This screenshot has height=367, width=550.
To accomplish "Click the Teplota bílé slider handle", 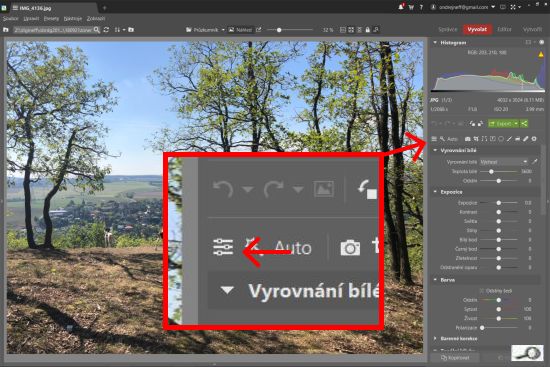I will coord(491,172).
